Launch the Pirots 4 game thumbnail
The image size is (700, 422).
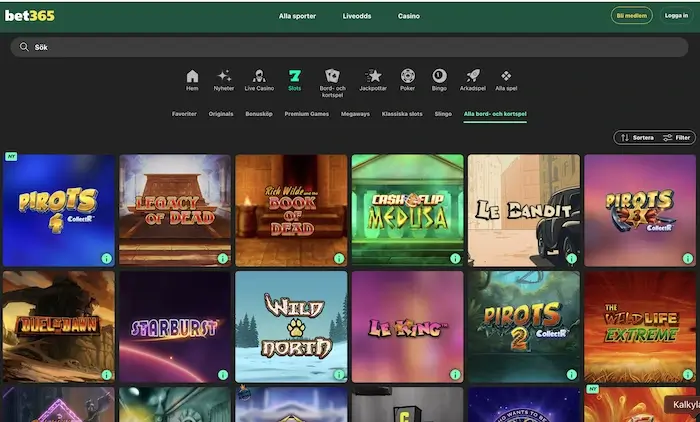pos(58,210)
